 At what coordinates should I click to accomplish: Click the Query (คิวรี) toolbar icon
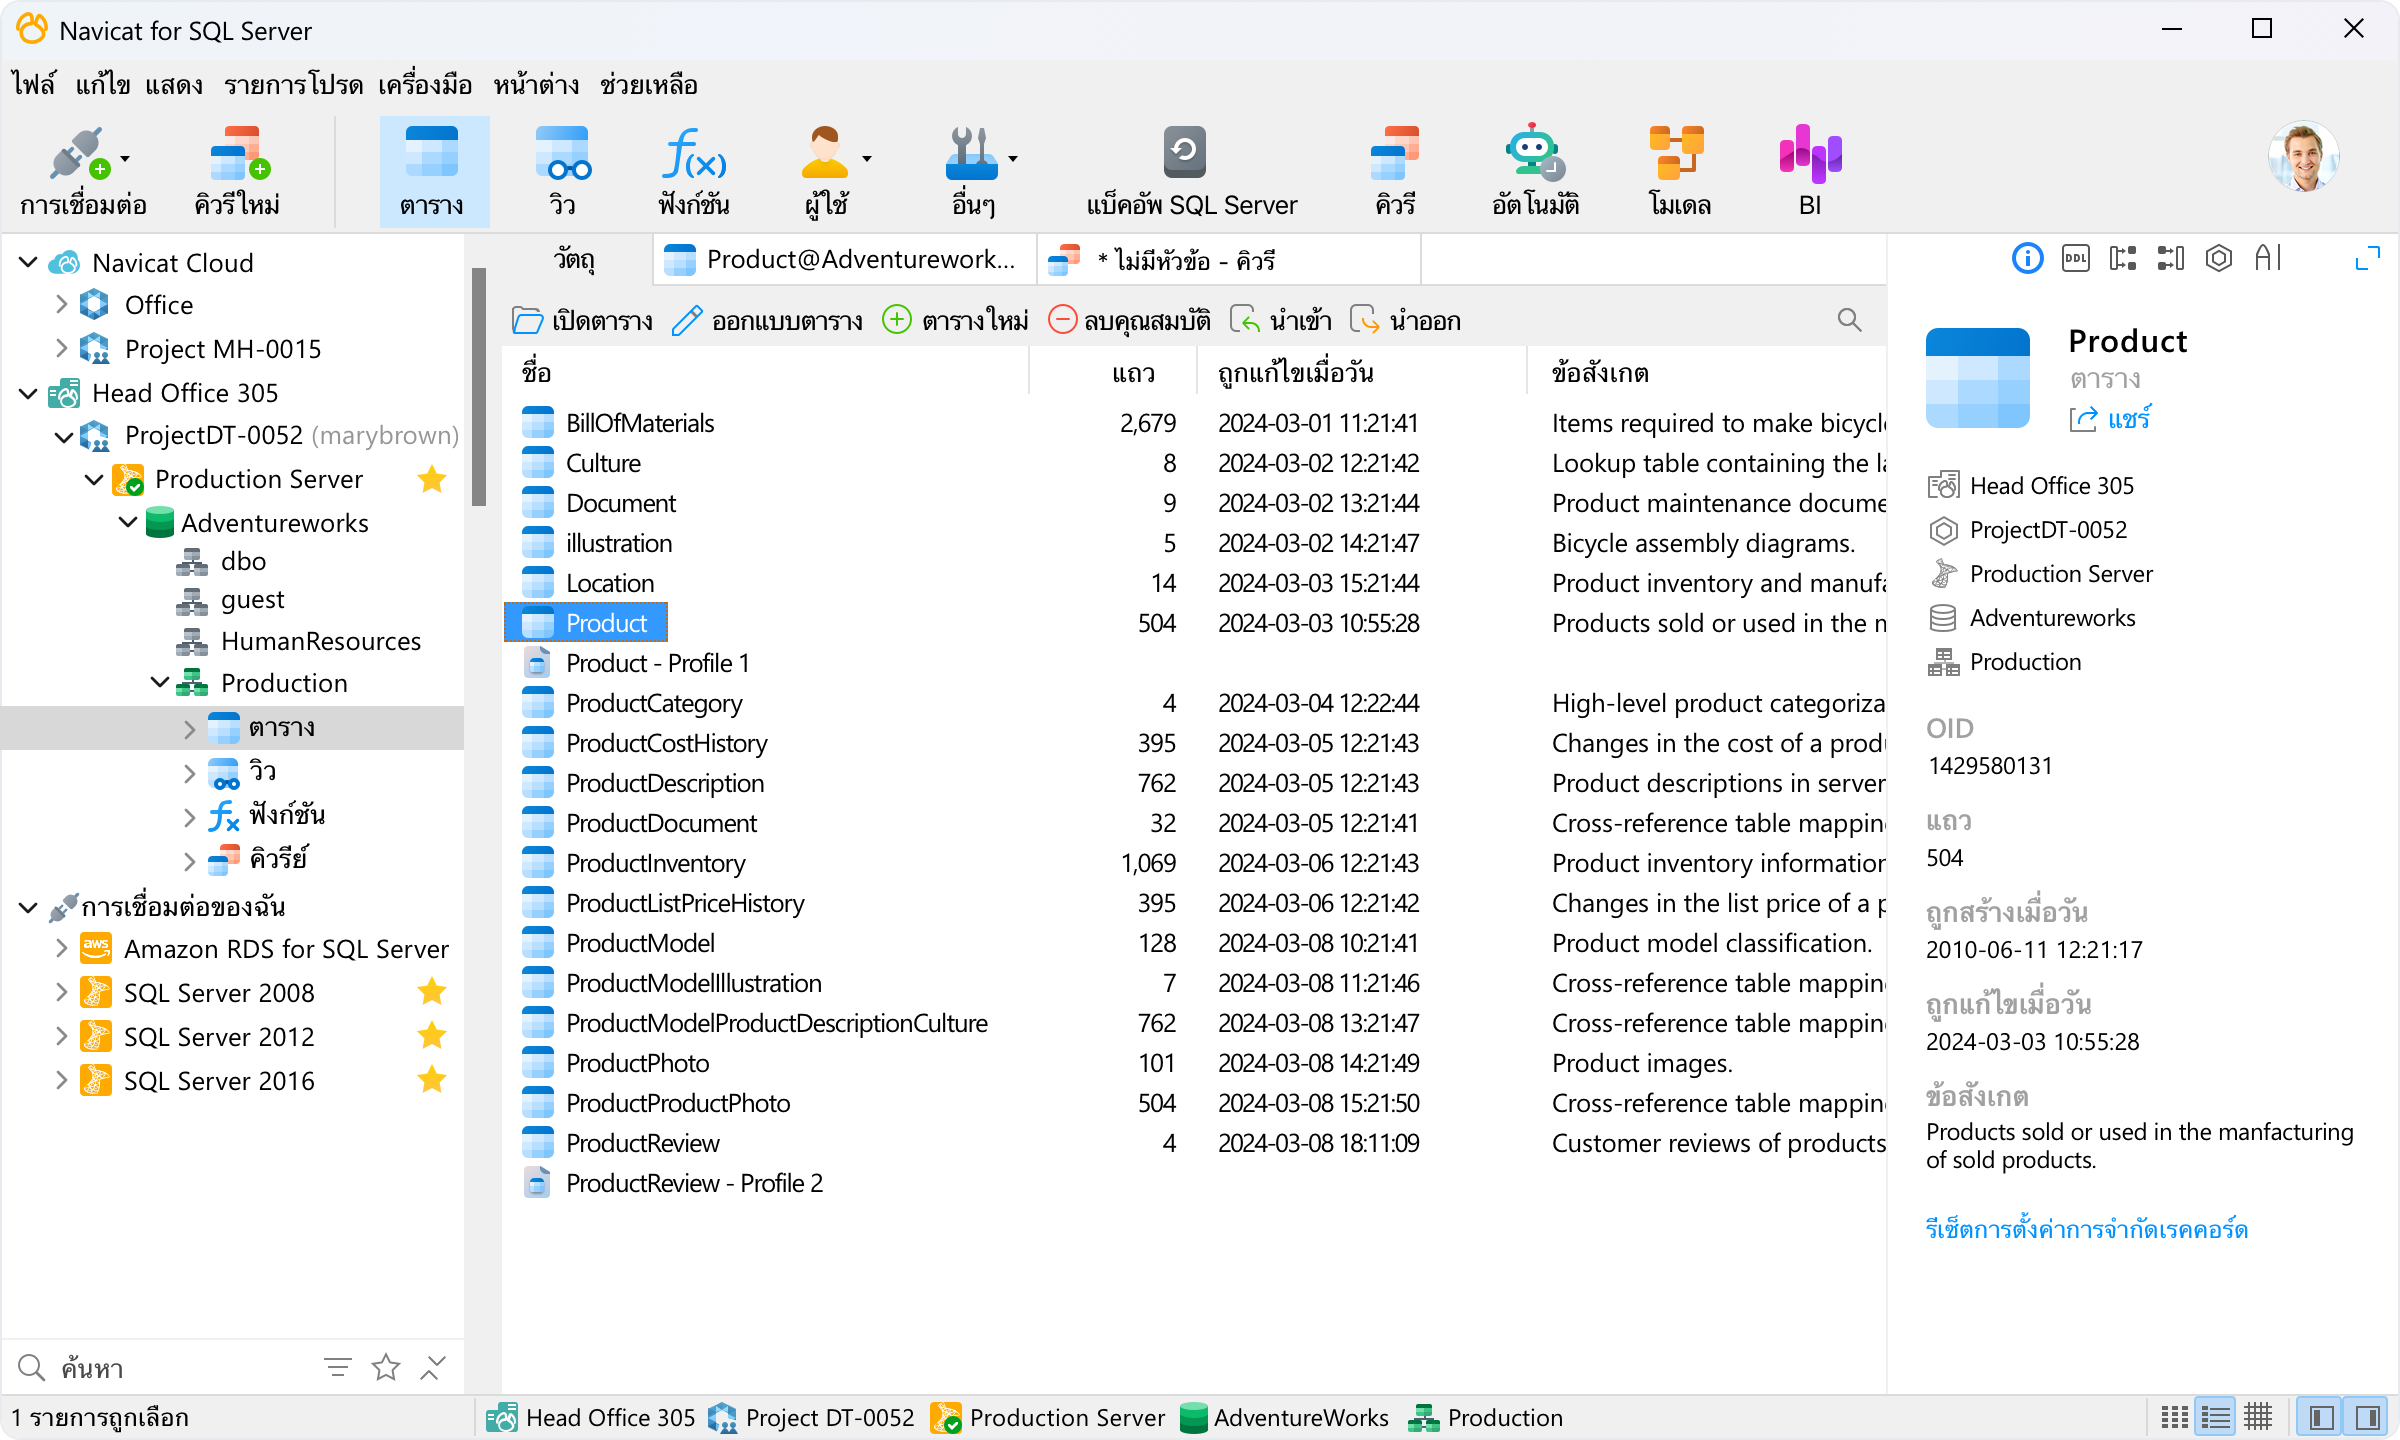click(x=1395, y=170)
